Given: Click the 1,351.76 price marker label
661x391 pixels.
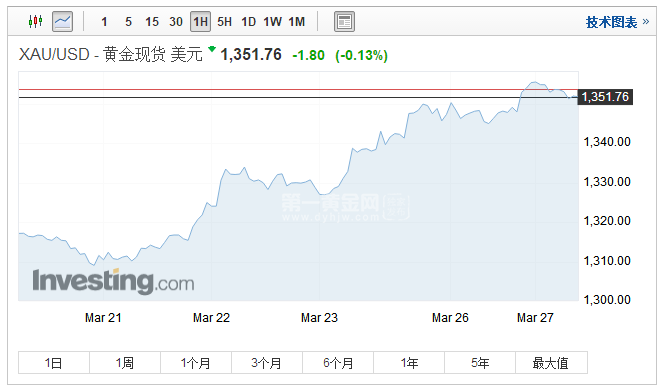Looking at the screenshot, I should [605, 97].
